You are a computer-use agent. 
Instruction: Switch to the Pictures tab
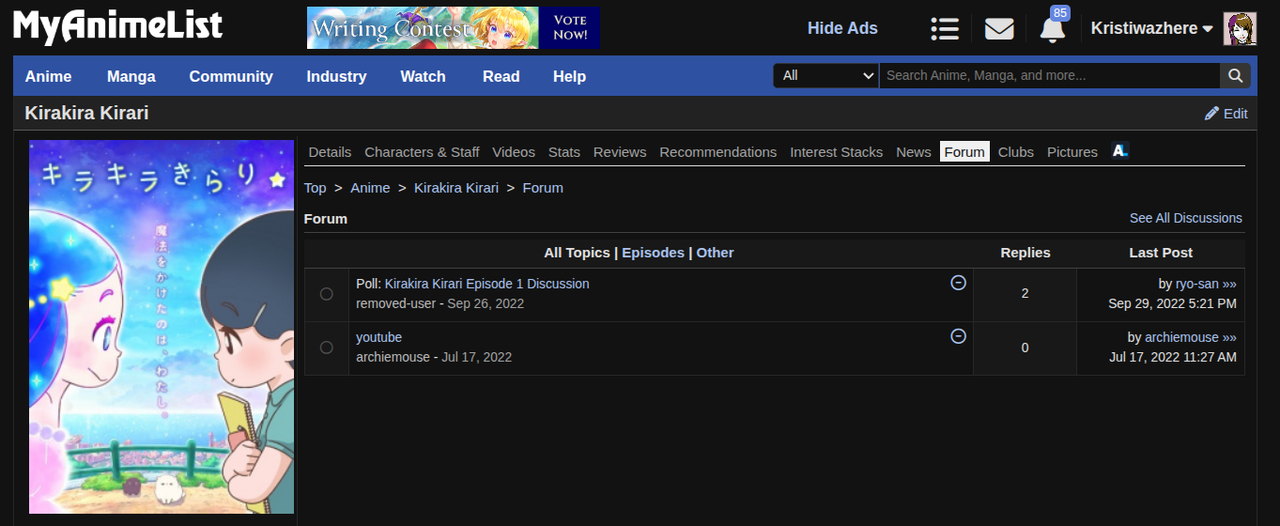click(1072, 152)
